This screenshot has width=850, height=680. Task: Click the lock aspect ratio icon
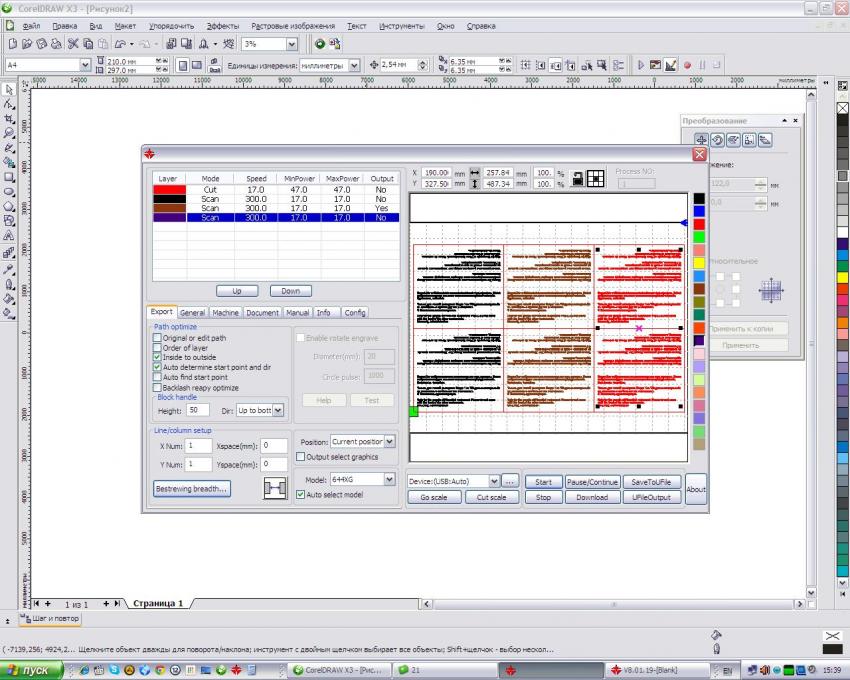click(577, 178)
